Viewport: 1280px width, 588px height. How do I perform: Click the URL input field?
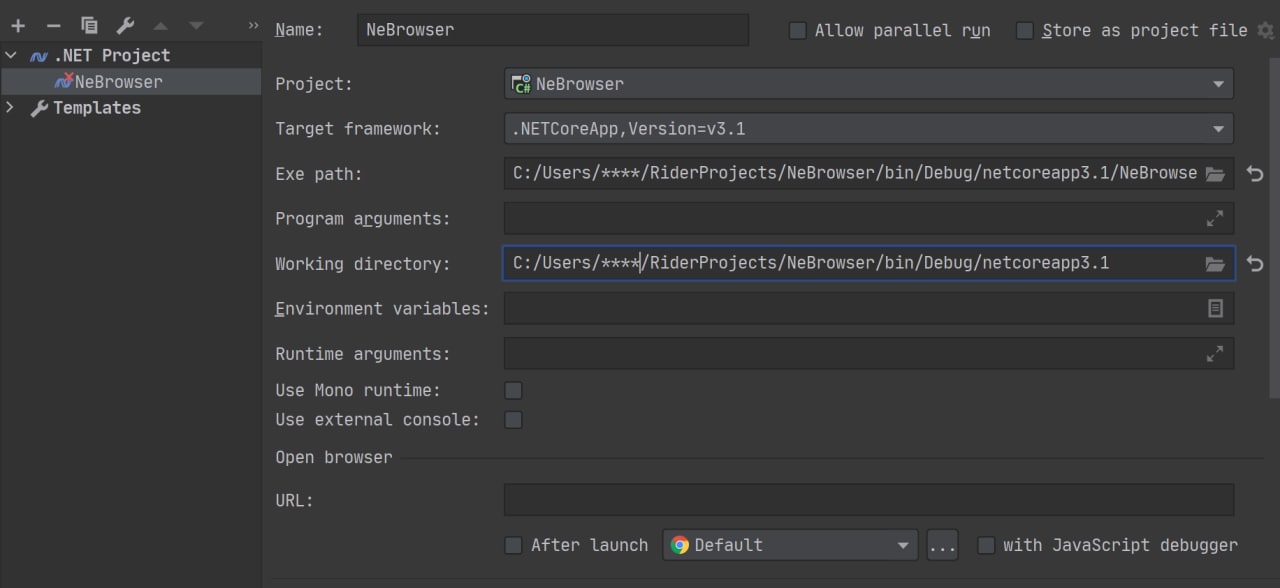[869, 500]
